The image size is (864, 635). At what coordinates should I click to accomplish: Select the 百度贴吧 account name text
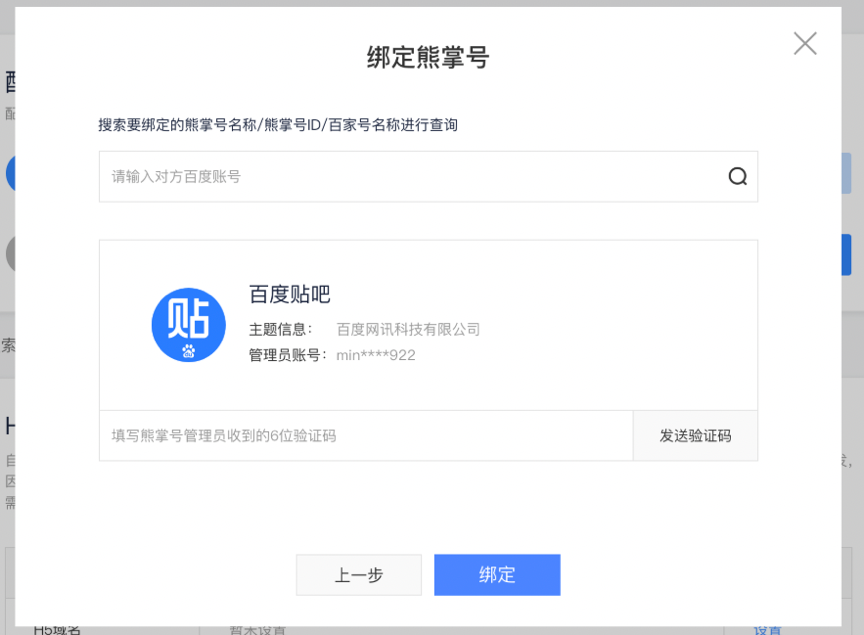coord(289,294)
